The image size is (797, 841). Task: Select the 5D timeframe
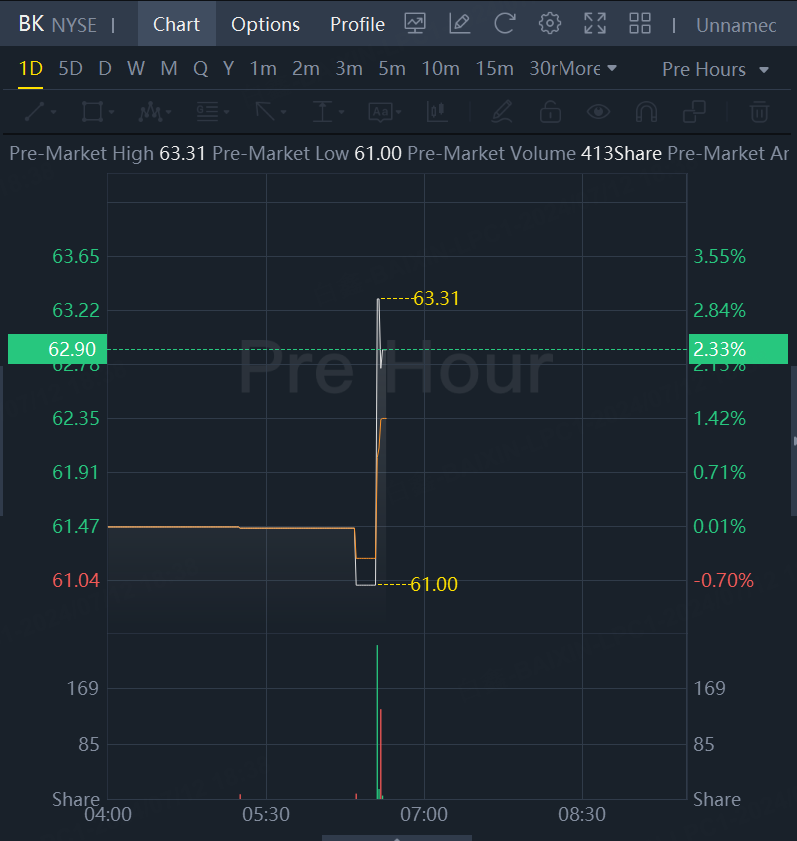[x=70, y=69]
